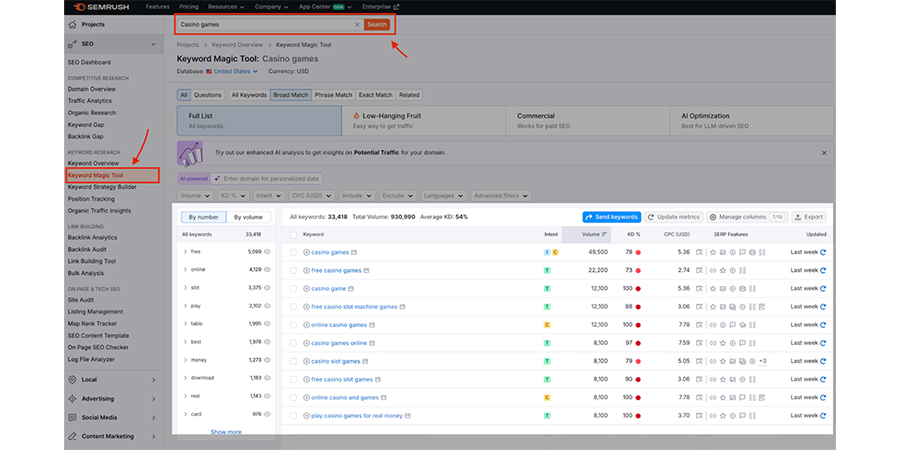Open Advertising section icon
This screenshot has width=900, height=450.
(x=72, y=398)
